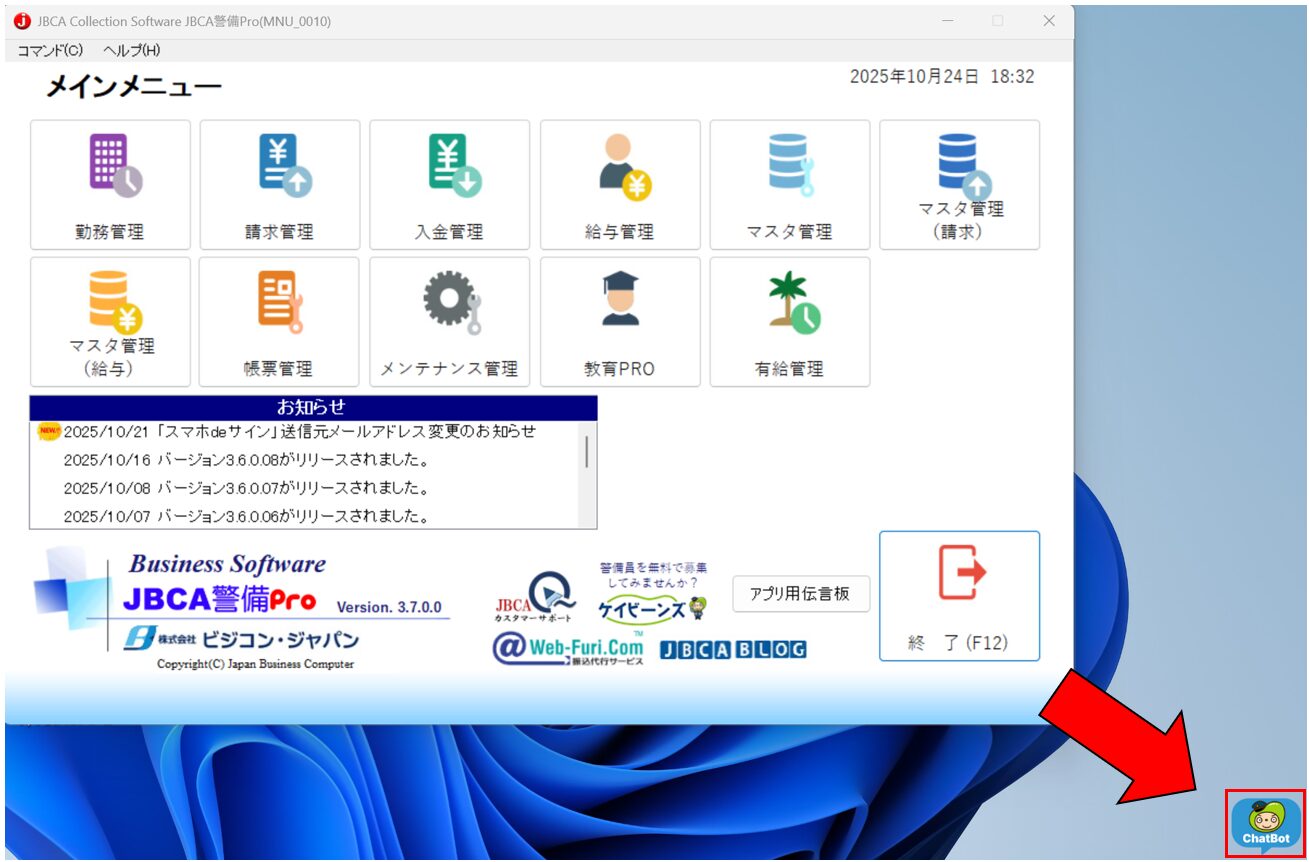Click the お知らせ list scrollbar
This screenshot has height=862, width=1309.
point(587,453)
